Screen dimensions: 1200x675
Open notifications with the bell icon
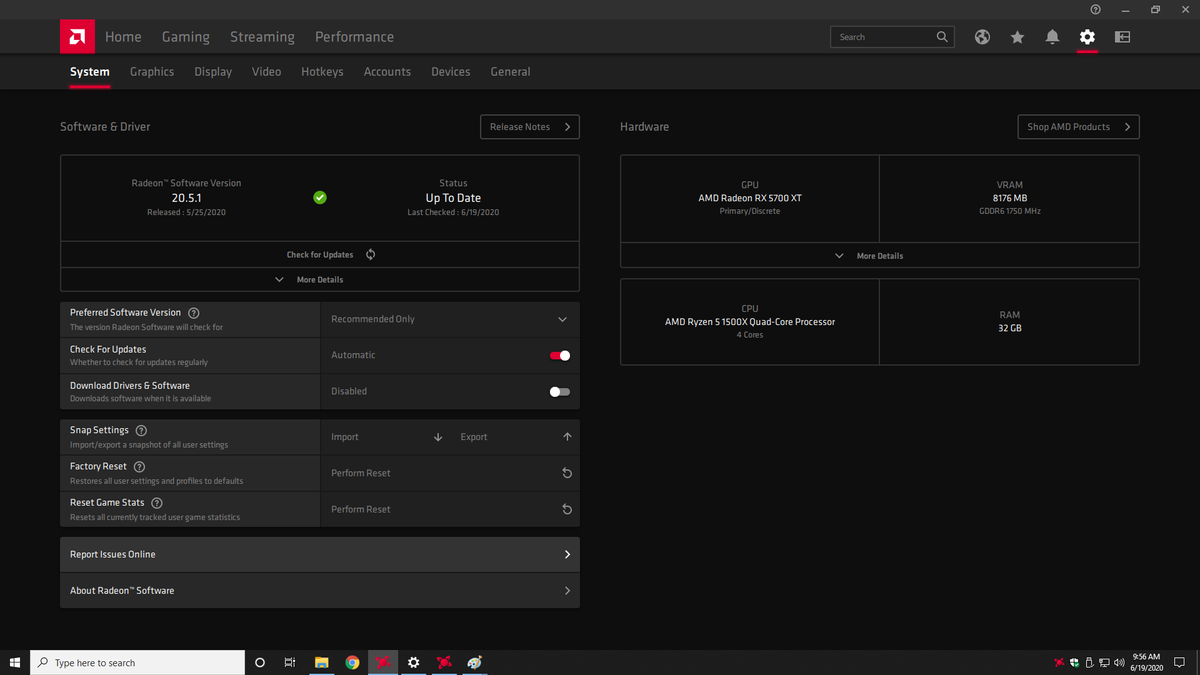[1052, 36]
